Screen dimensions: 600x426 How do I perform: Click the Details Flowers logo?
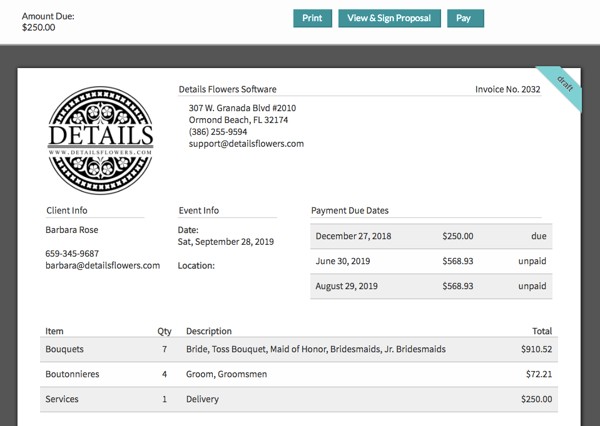click(x=100, y=140)
